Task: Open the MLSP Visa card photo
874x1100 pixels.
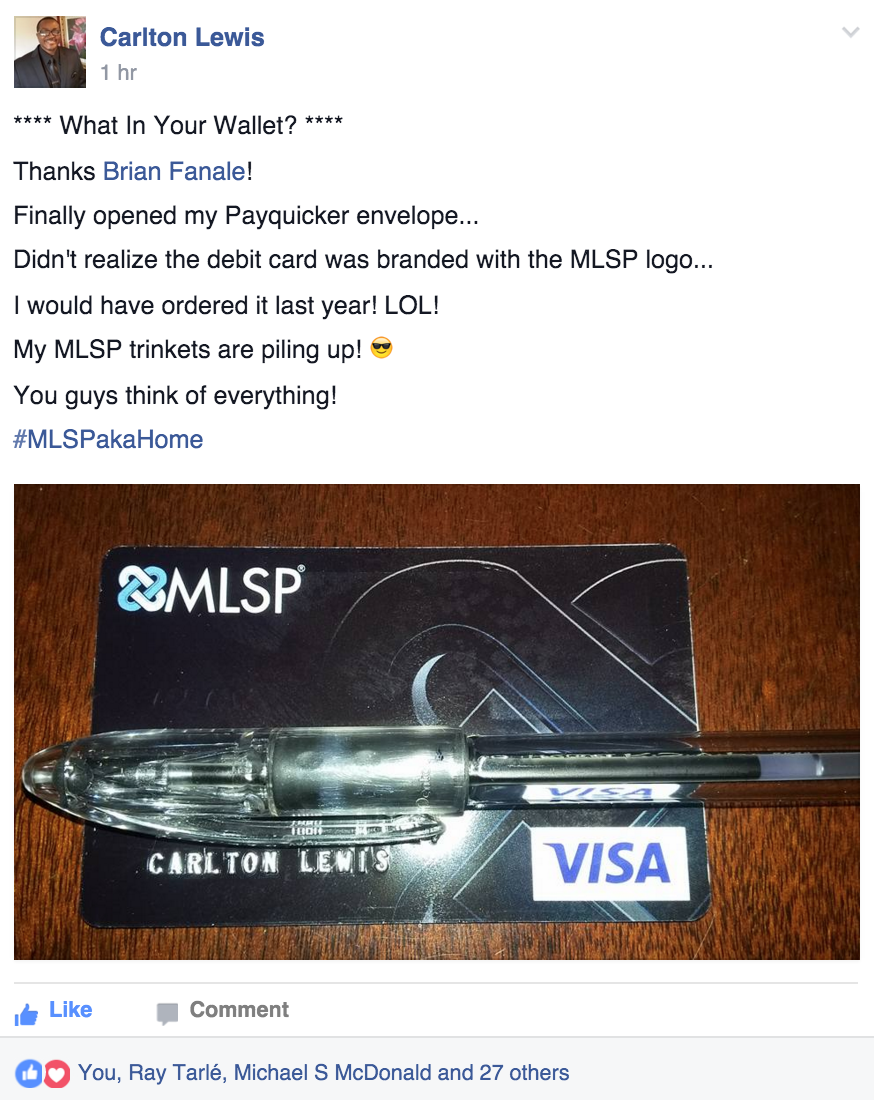Action: click(436, 721)
